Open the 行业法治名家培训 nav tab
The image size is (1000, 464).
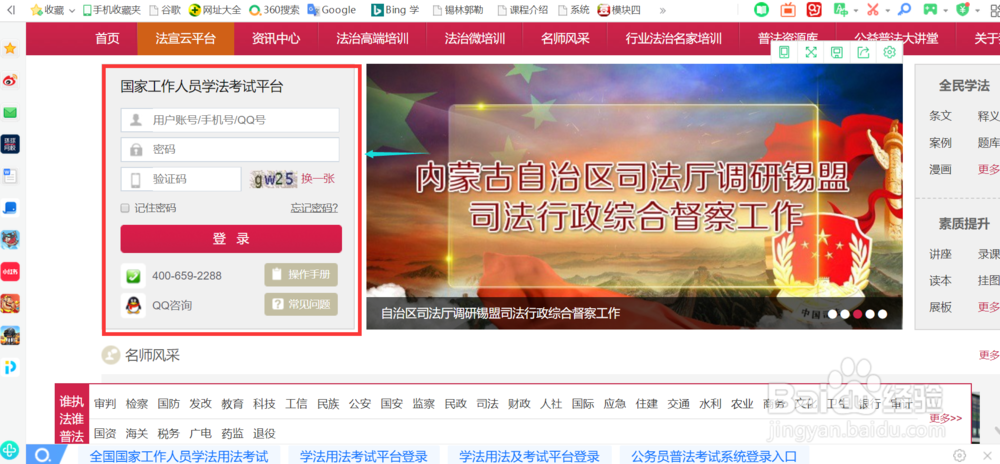coord(673,38)
